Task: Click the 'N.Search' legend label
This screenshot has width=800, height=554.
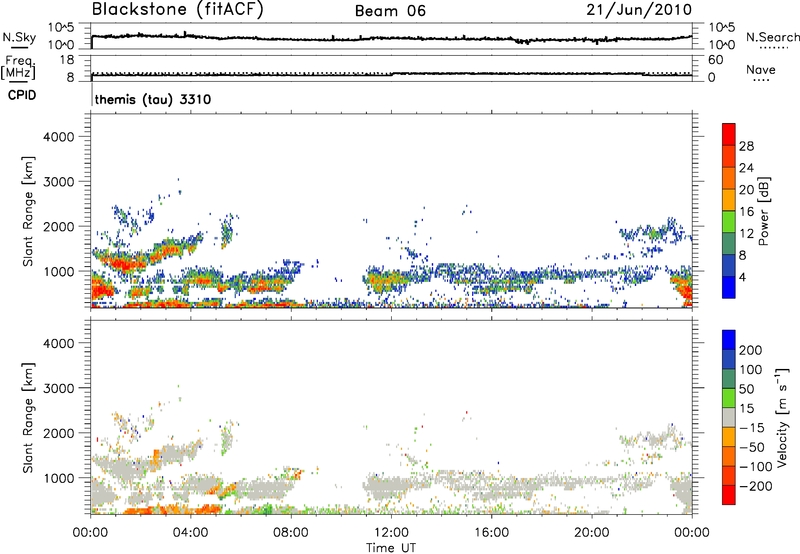Action: (x=772, y=37)
